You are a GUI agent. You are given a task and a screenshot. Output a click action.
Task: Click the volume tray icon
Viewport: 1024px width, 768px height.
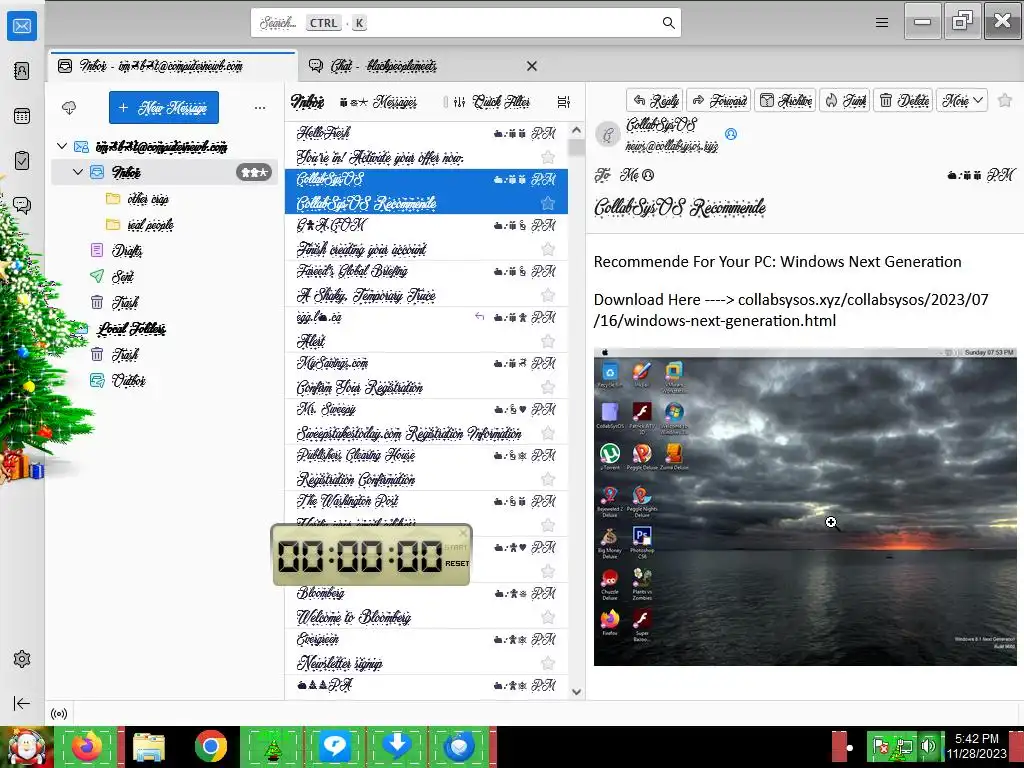[928, 745]
